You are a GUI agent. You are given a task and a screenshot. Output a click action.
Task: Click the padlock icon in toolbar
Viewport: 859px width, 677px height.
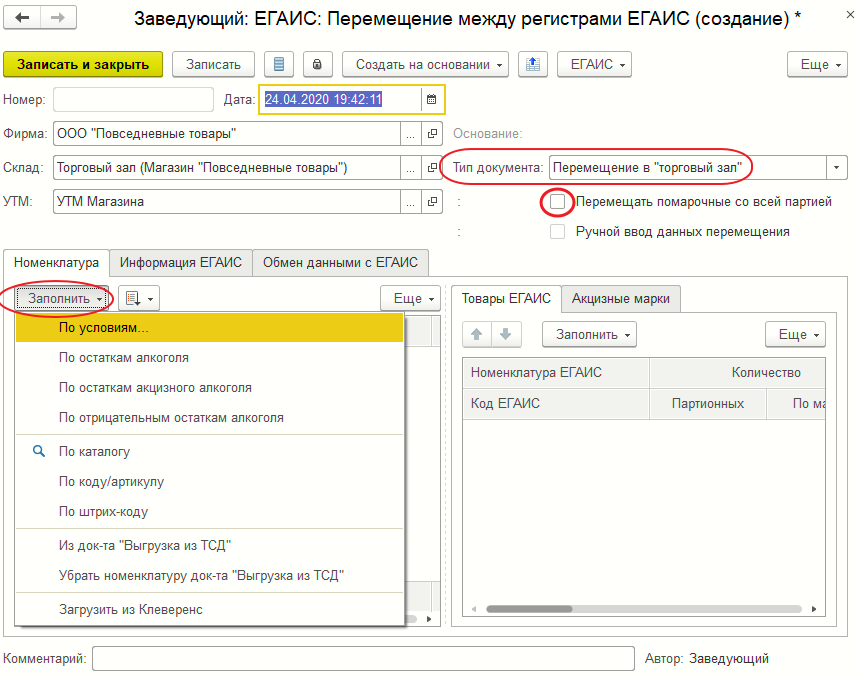point(317,64)
